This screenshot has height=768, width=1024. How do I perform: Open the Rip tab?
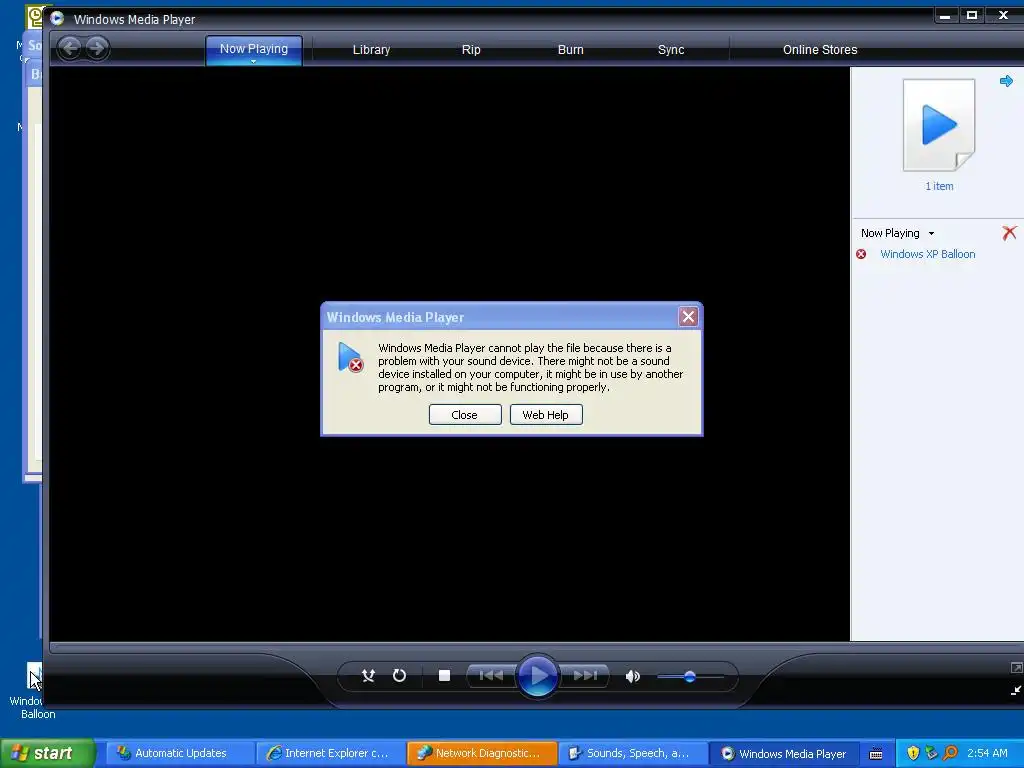[x=471, y=50]
